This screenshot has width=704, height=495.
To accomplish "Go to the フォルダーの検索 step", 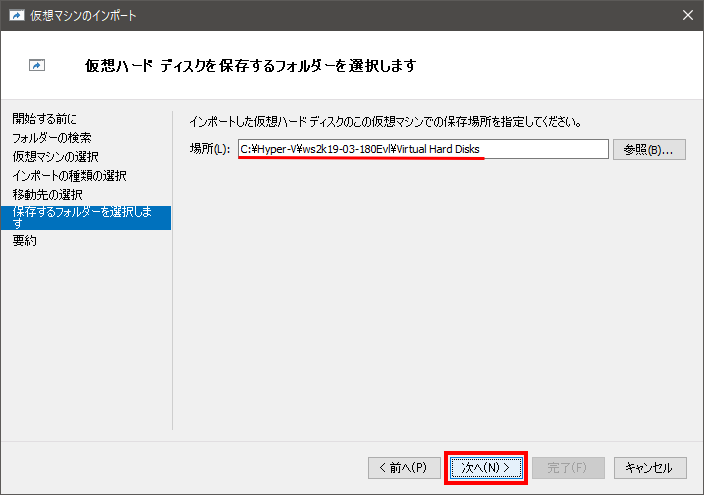I will tap(52, 138).
